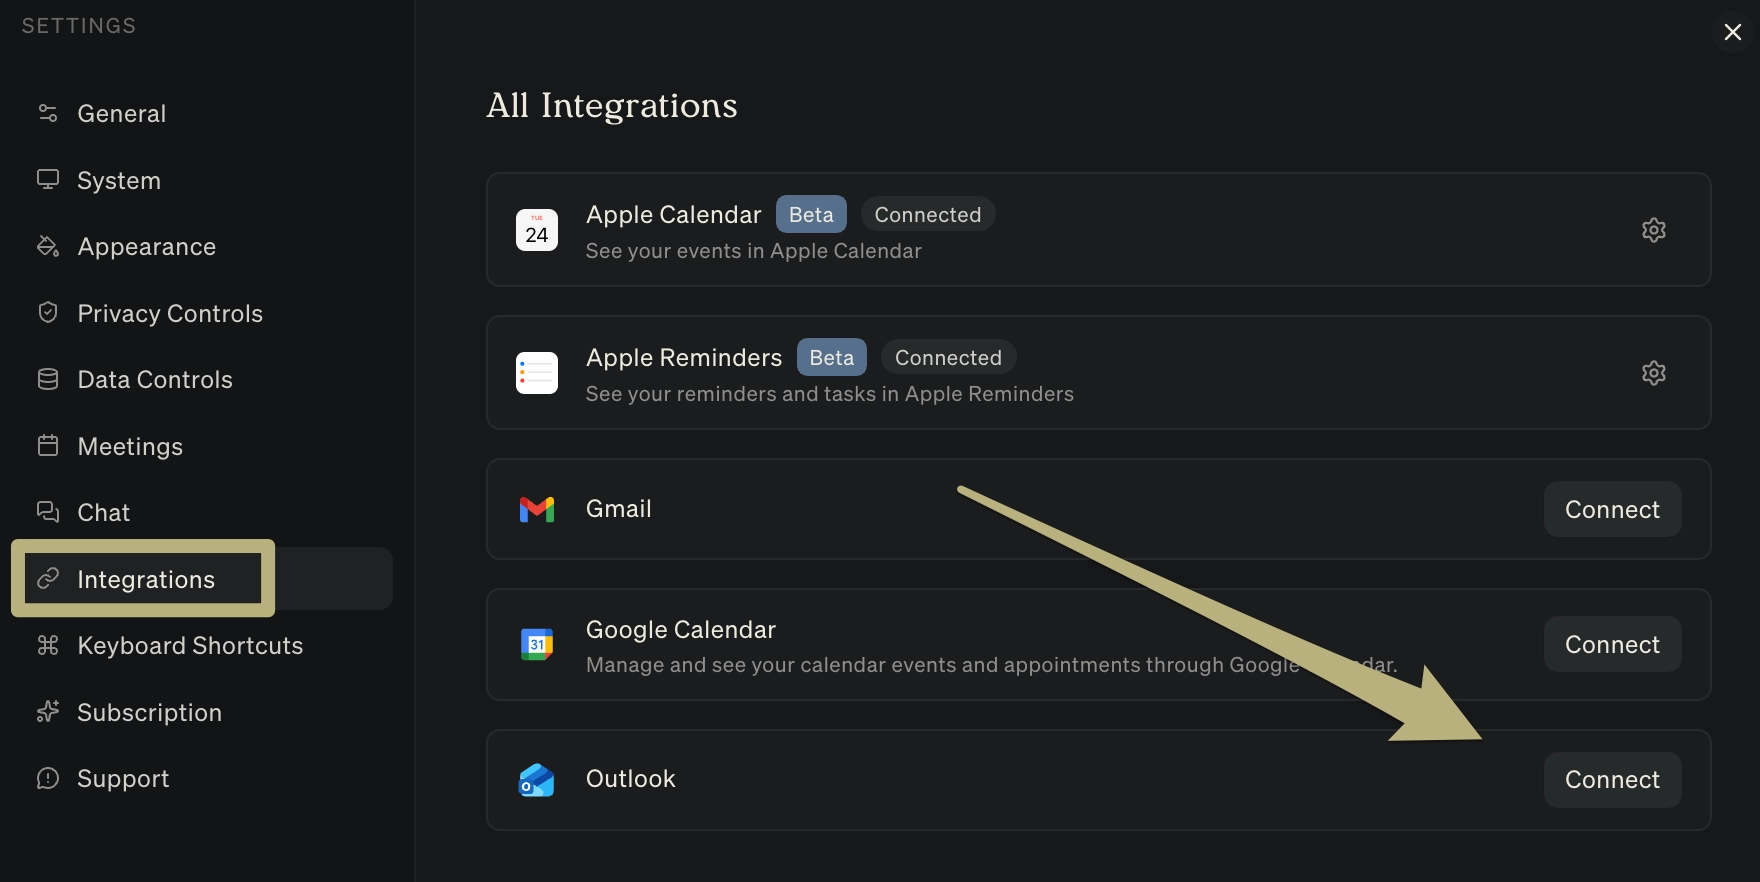This screenshot has height=882, width=1760.
Task: Click the Apple Reminders app icon
Action: [x=537, y=373]
